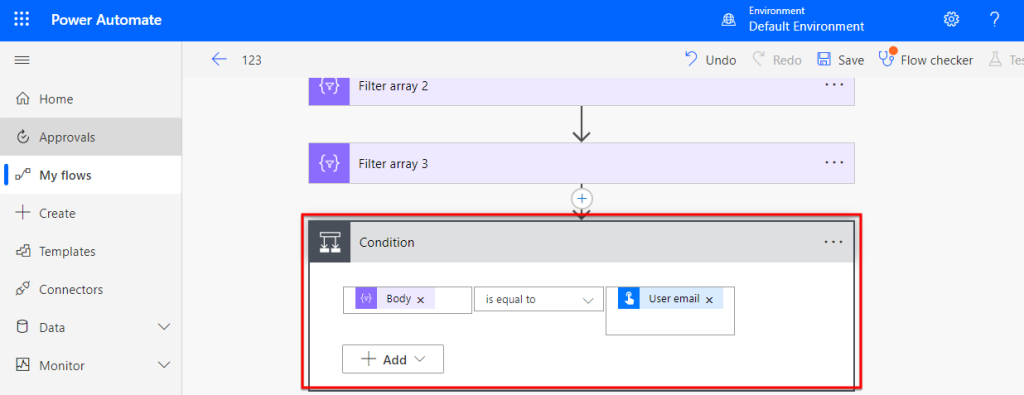Open Flow checker
Screen dimensions: 1024x395
coord(926,60)
